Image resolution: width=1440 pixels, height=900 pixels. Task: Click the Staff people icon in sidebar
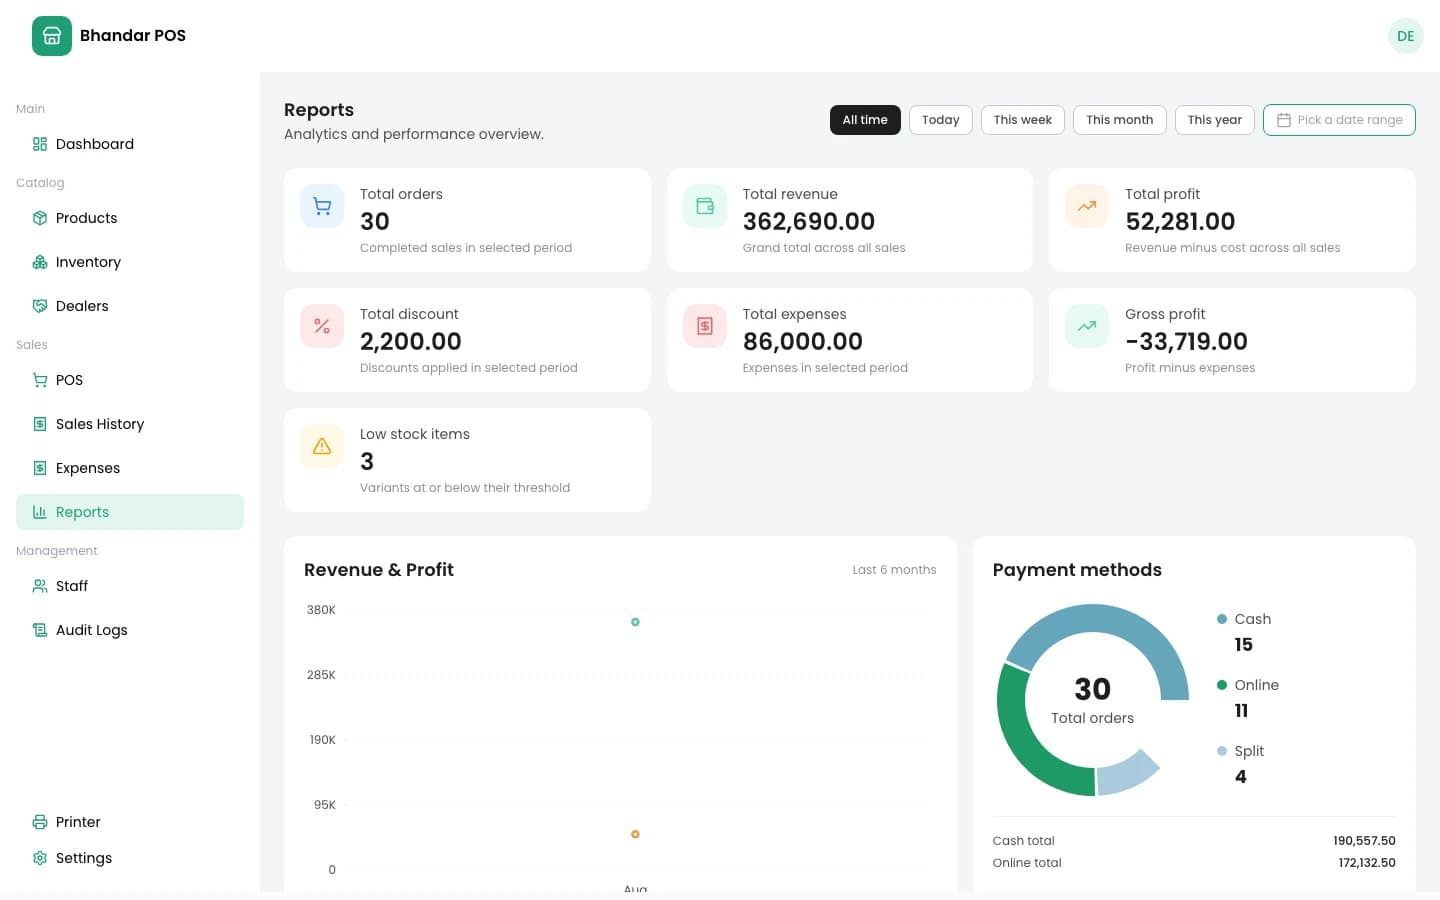point(40,586)
